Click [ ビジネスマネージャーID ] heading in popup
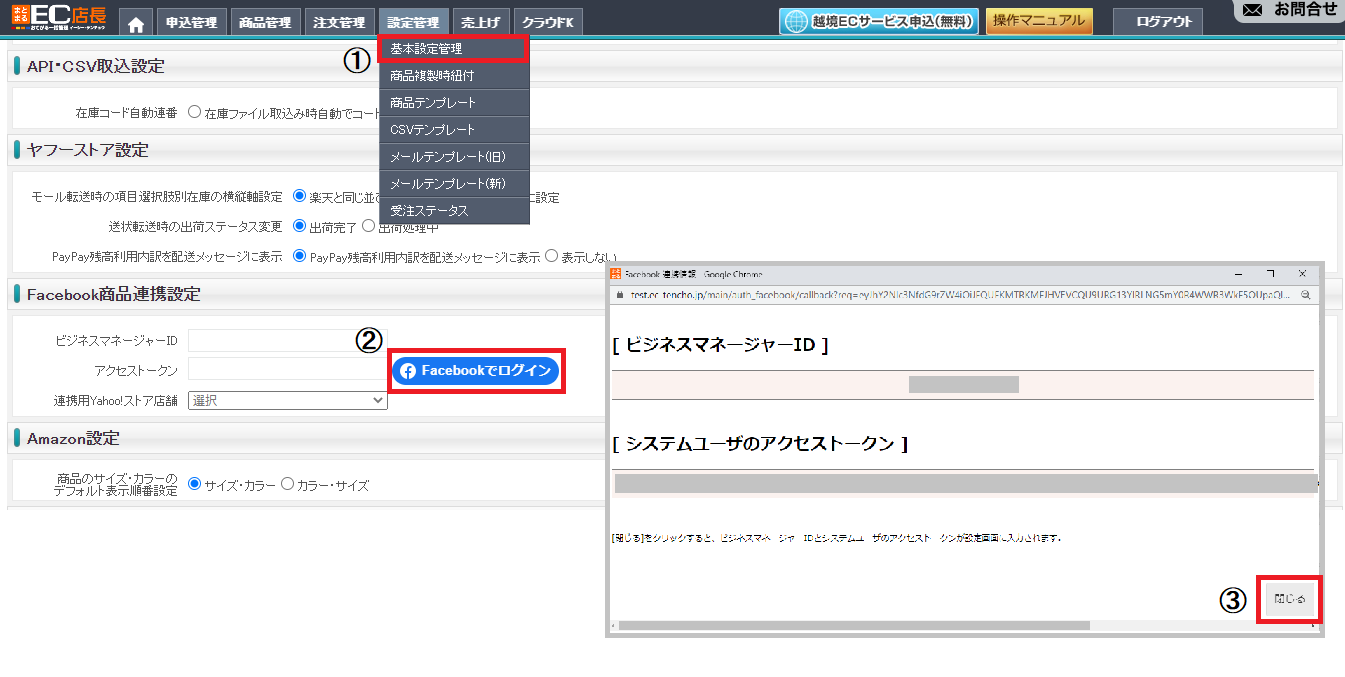 (x=720, y=345)
